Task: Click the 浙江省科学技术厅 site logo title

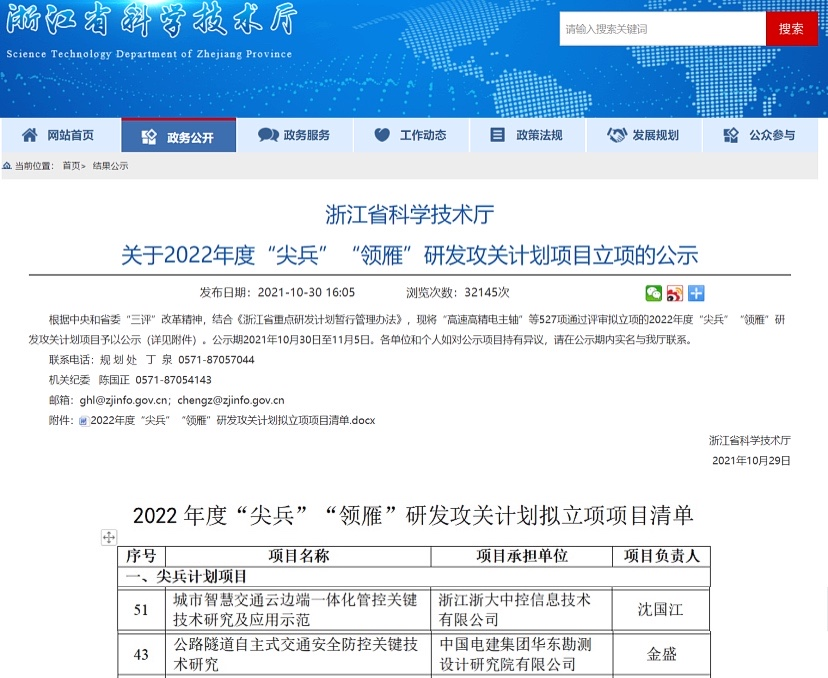Action: (x=151, y=21)
